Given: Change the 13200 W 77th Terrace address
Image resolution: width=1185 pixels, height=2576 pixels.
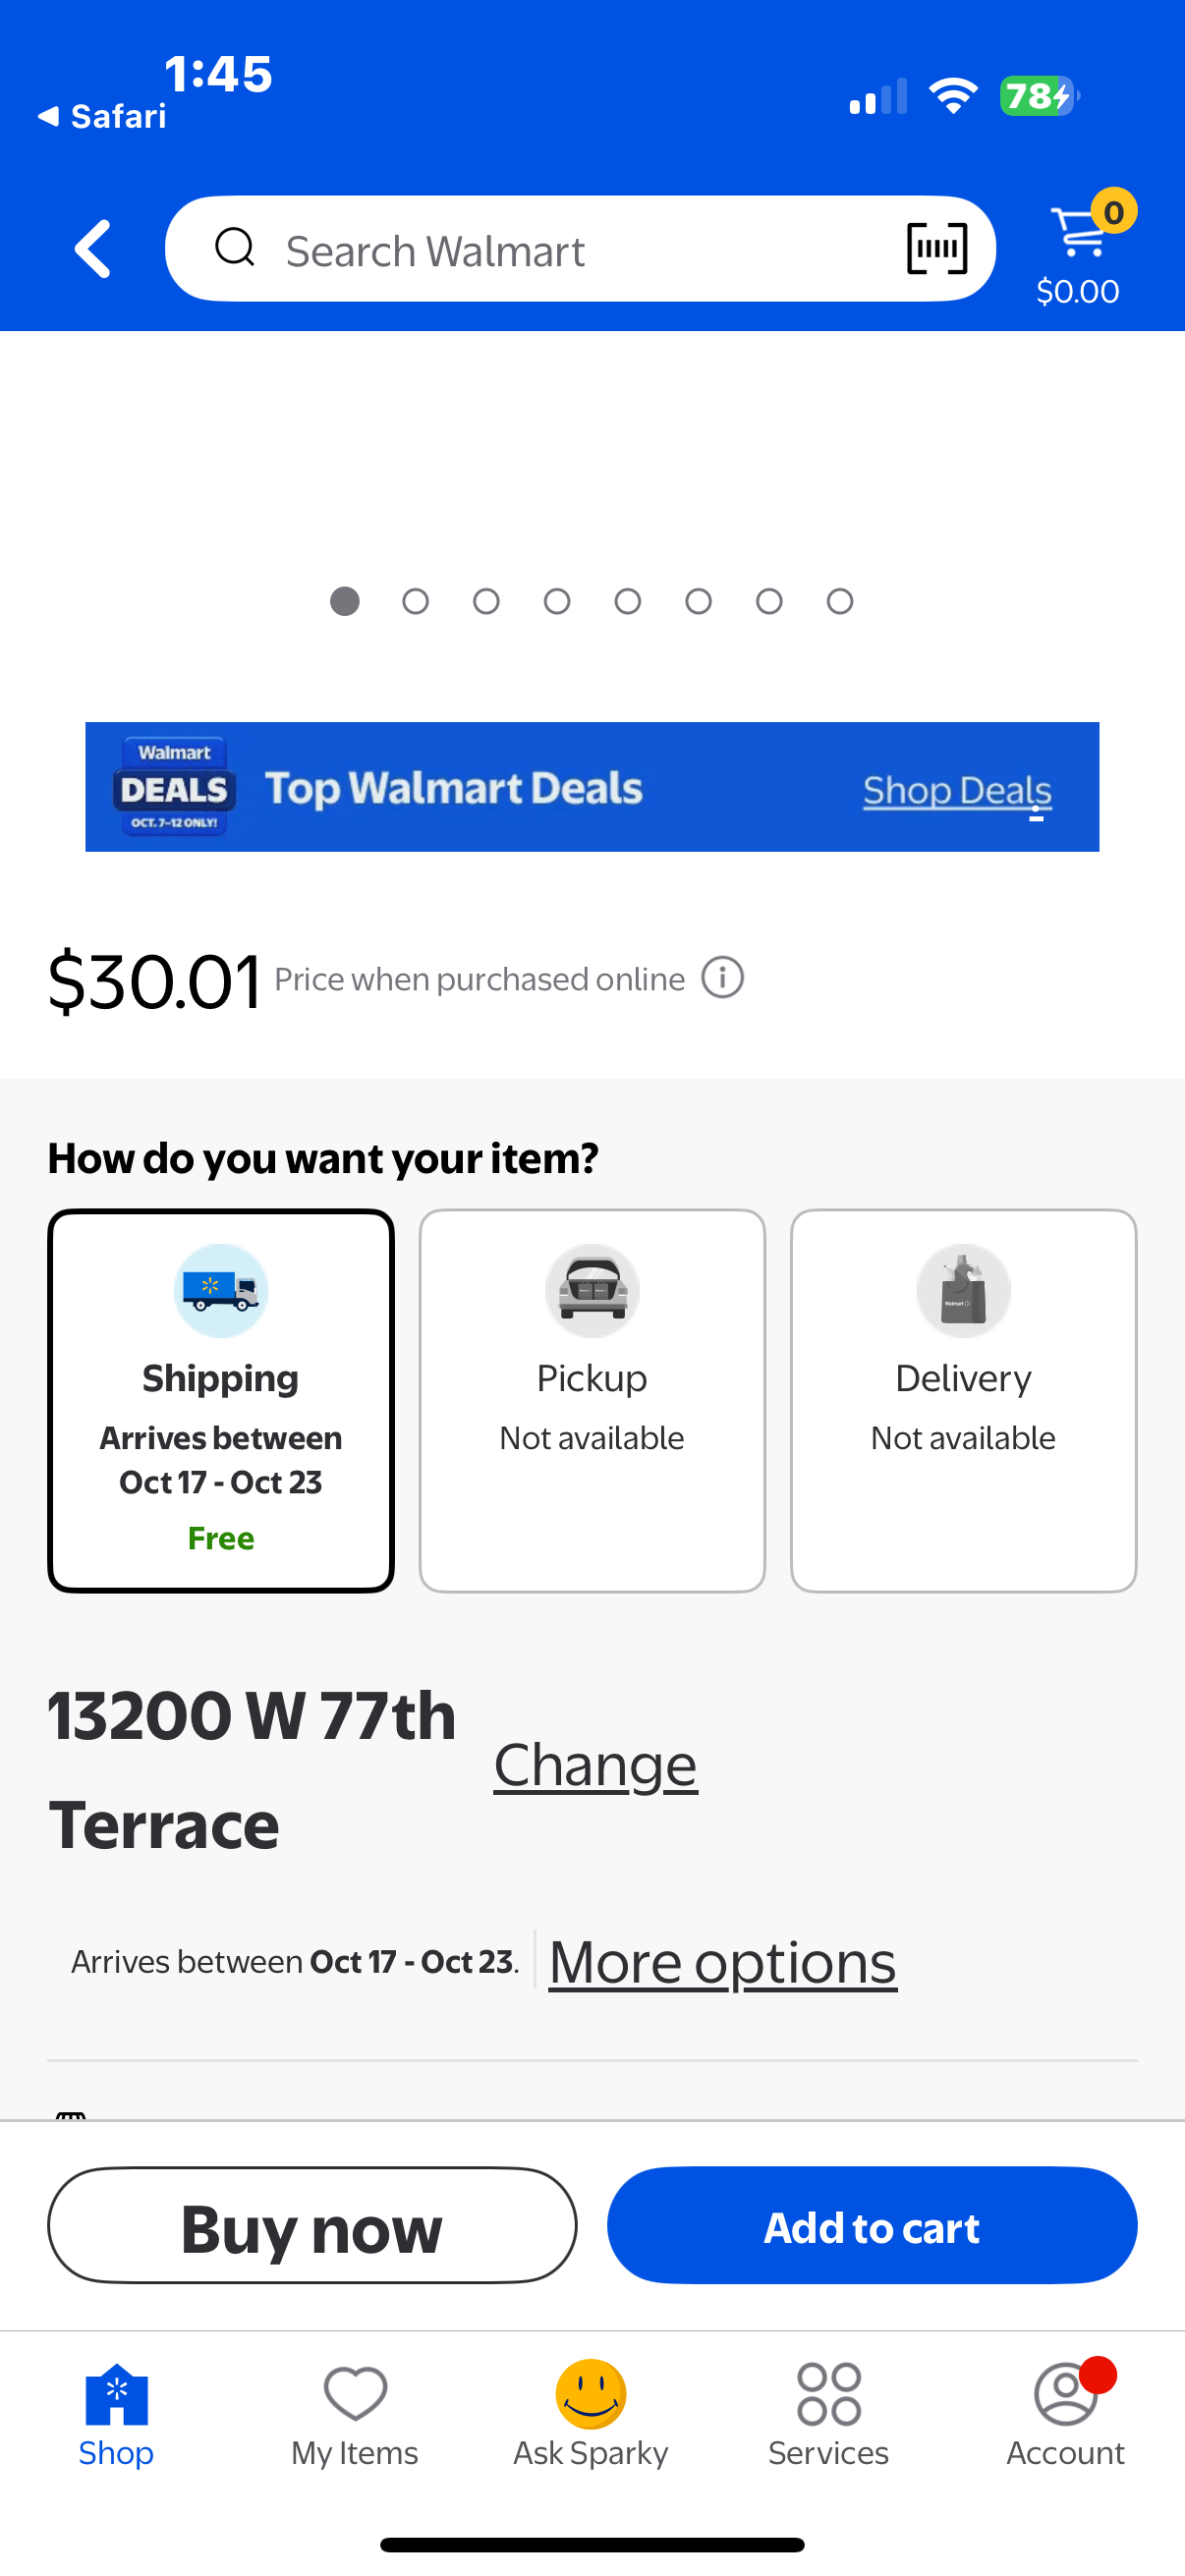Looking at the screenshot, I should tap(595, 1765).
